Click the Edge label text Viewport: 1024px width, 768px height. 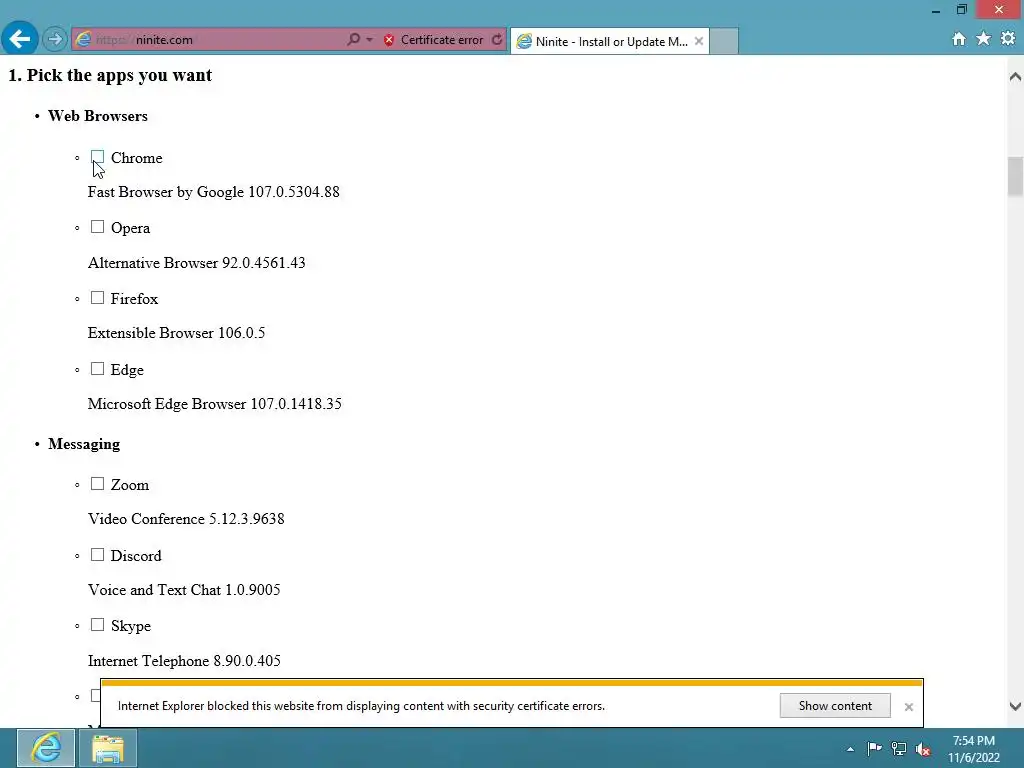127,370
